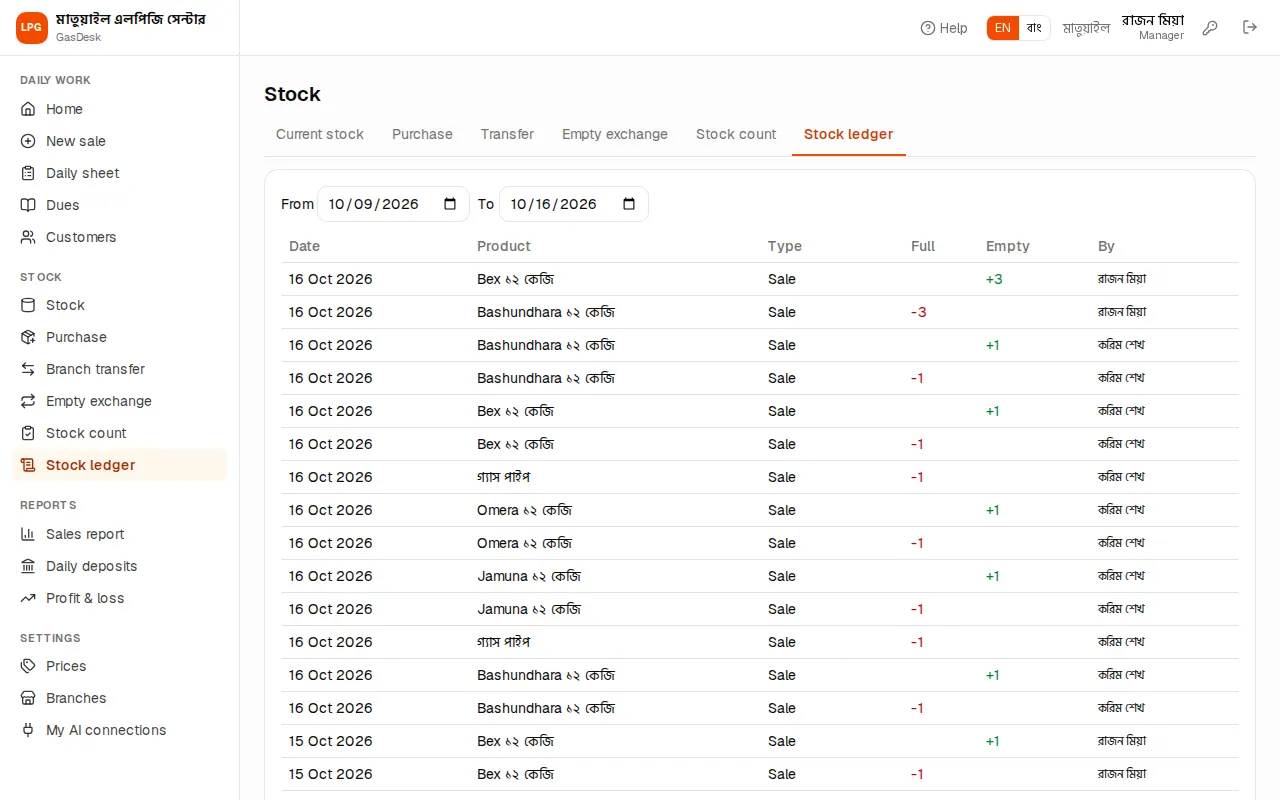Click the মাতুয়াইল branch name in header
The width and height of the screenshot is (1280, 800).
(x=1086, y=28)
